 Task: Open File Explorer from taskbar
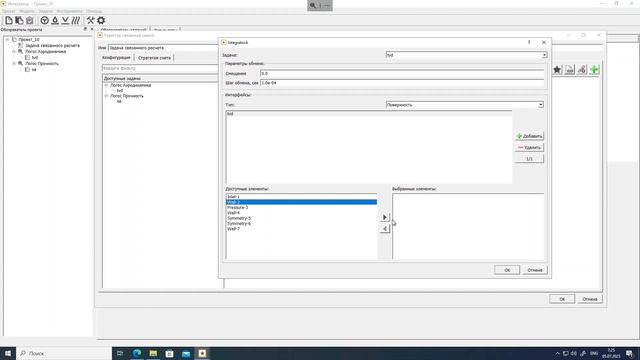point(153,353)
